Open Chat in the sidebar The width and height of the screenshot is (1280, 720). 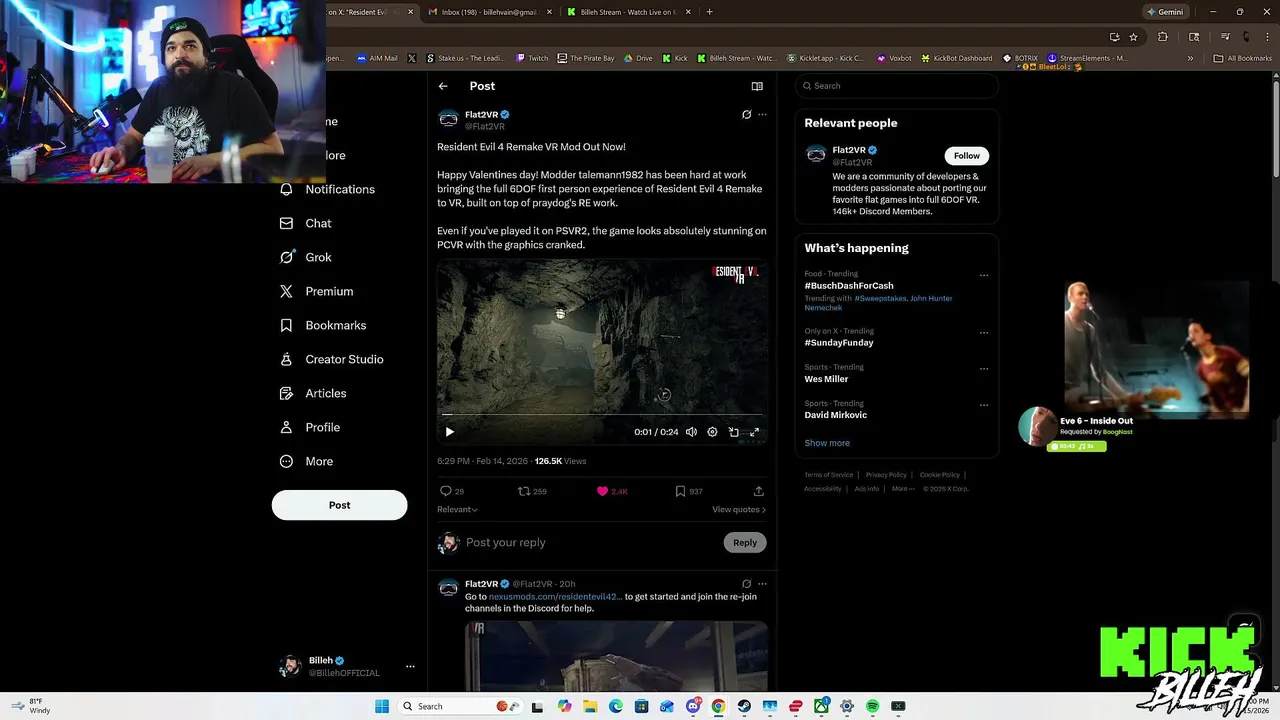(306, 223)
